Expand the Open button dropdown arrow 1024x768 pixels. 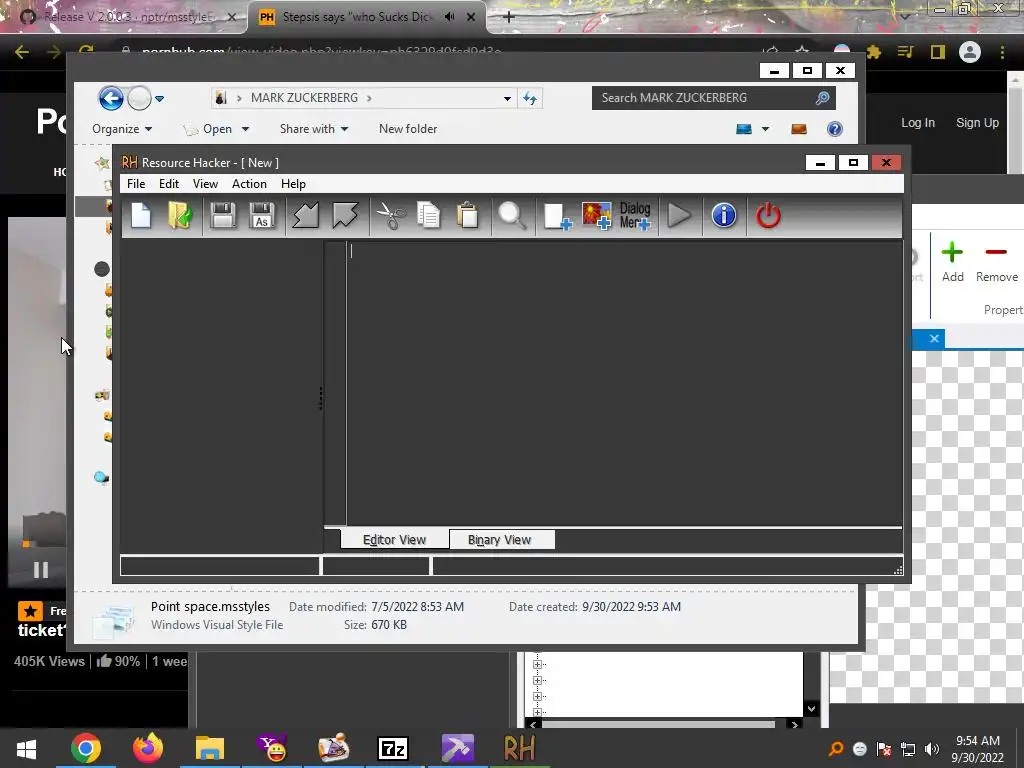[x=245, y=129]
